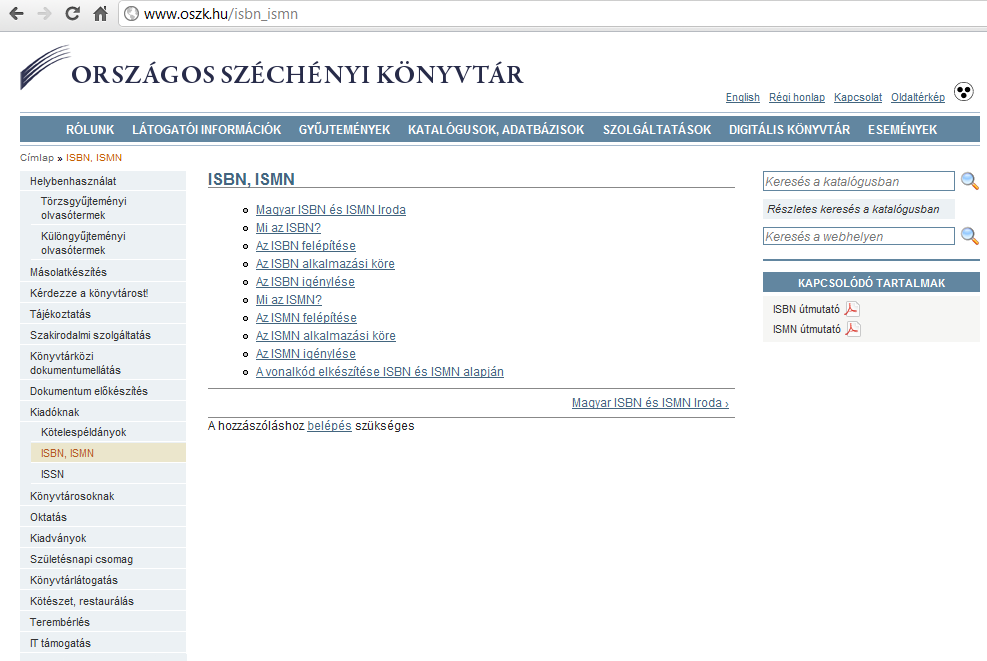This screenshot has height=661, width=987.
Task: Select Könyvtárközi dokumentumellátás in sidebar
Action: (x=103, y=363)
